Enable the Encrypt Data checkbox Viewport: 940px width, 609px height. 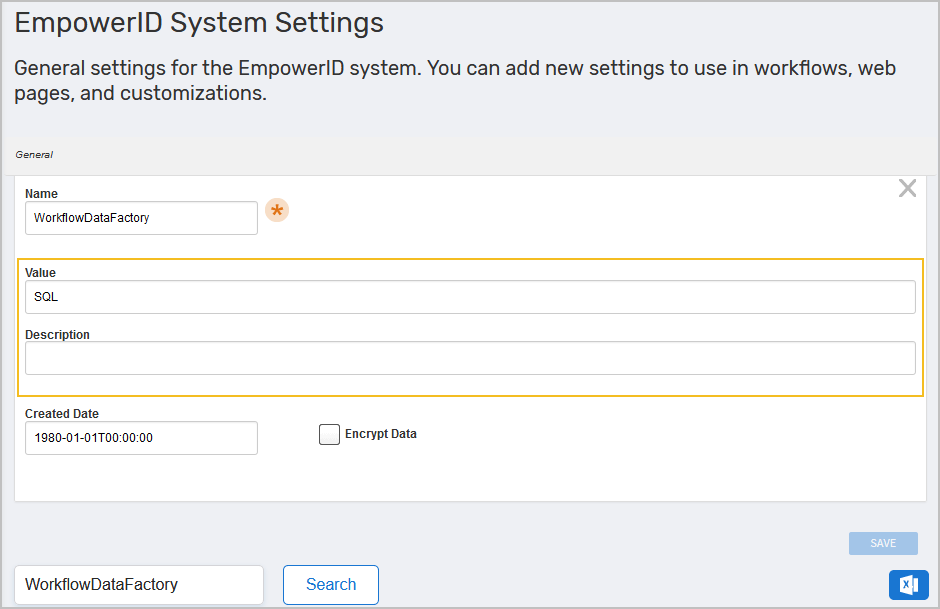[x=329, y=434]
